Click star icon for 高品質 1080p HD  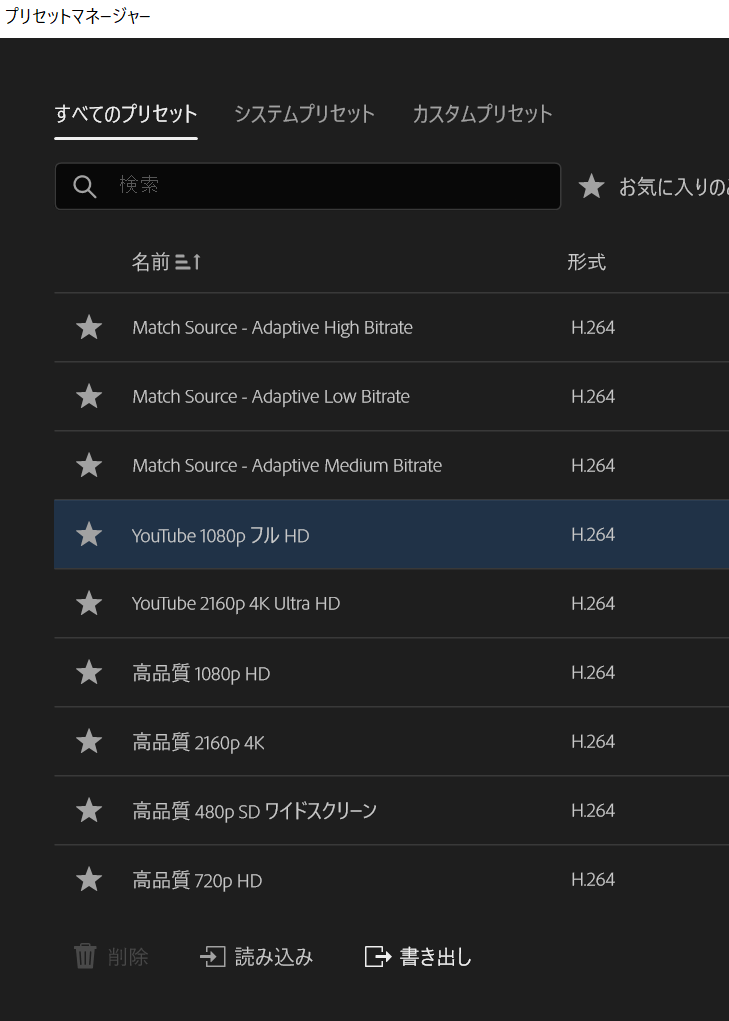point(89,673)
